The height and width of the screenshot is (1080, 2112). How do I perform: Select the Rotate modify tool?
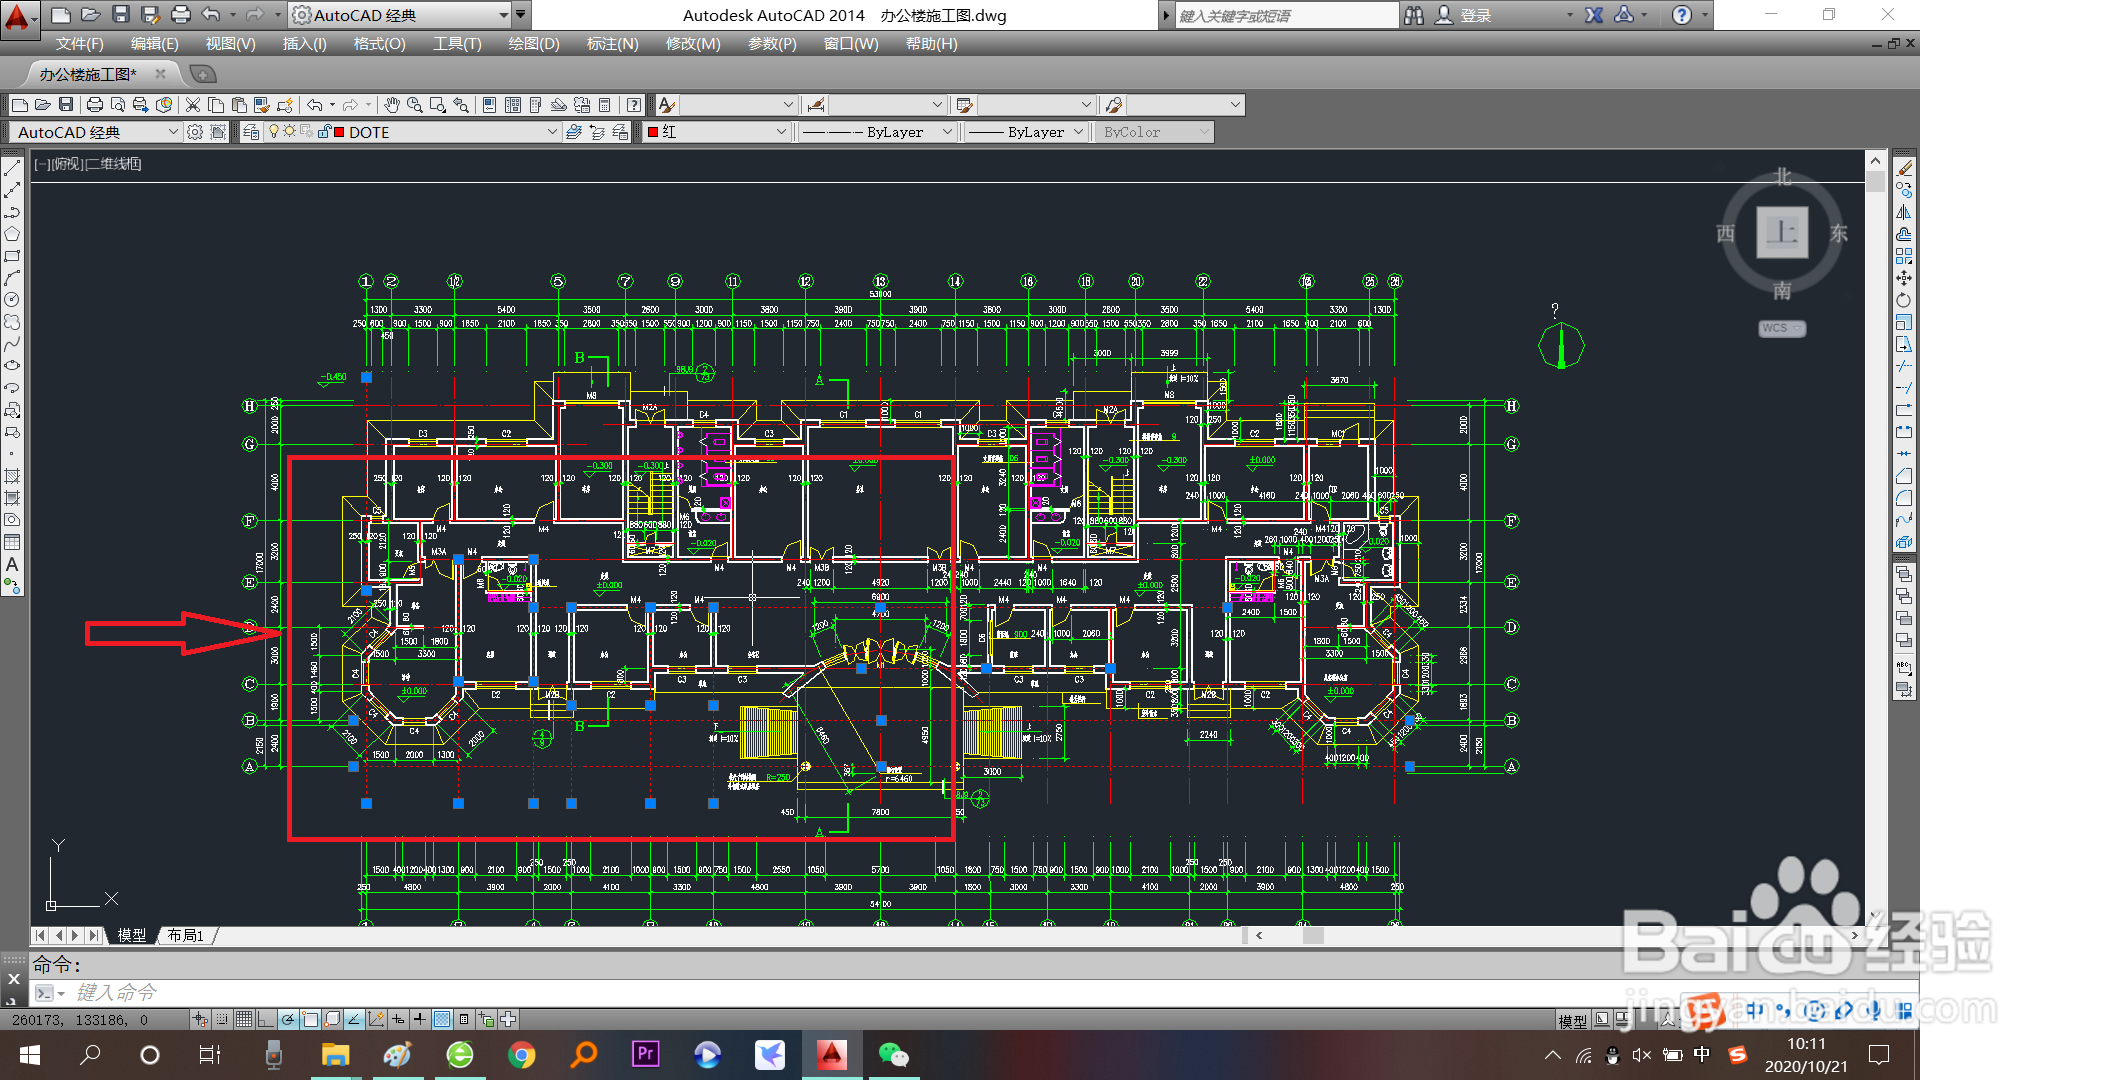click(1904, 300)
